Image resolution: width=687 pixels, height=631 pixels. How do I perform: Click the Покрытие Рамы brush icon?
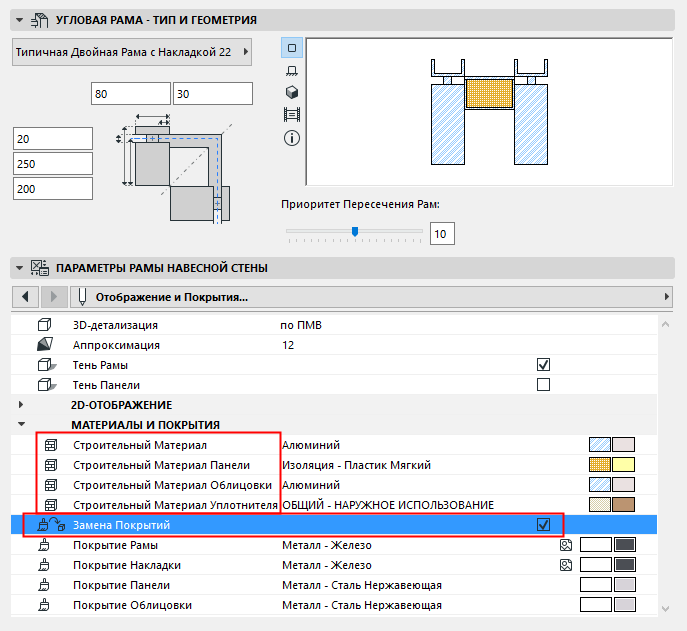(x=44, y=545)
